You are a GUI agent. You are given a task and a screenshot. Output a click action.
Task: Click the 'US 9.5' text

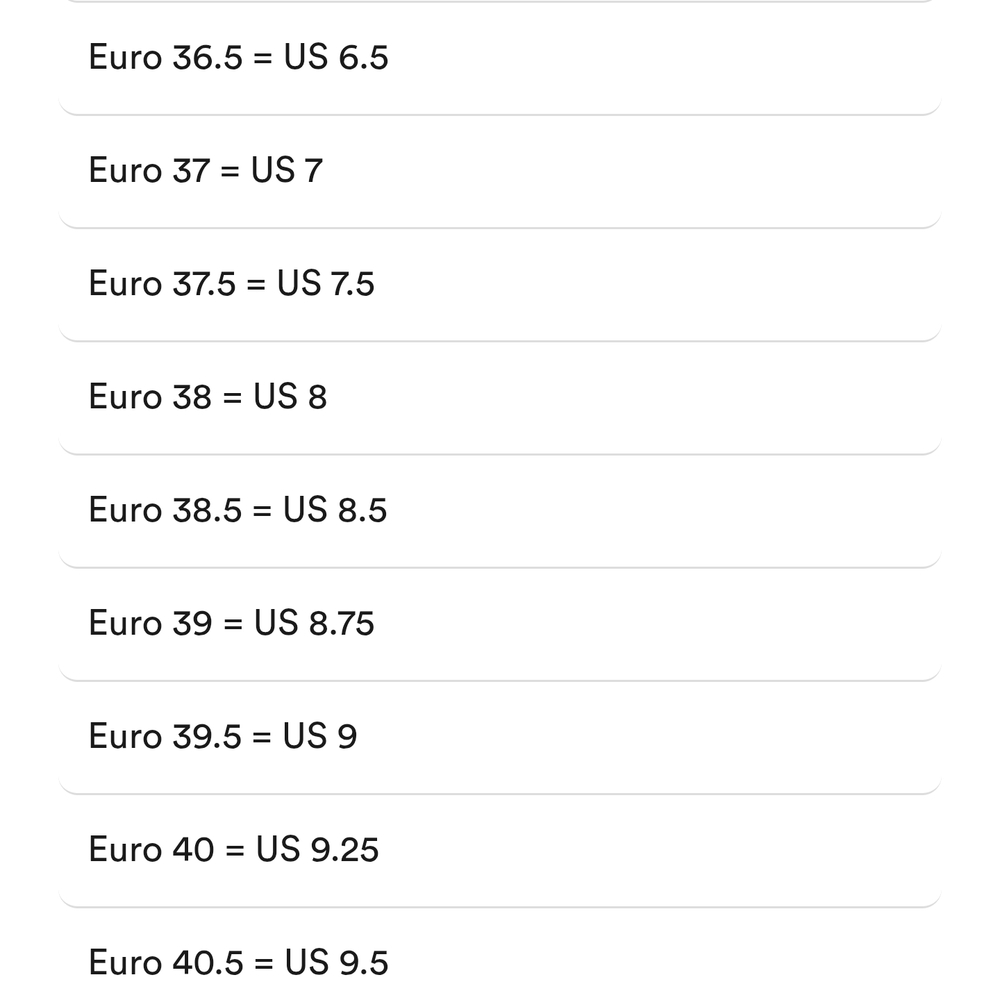point(336,962)
